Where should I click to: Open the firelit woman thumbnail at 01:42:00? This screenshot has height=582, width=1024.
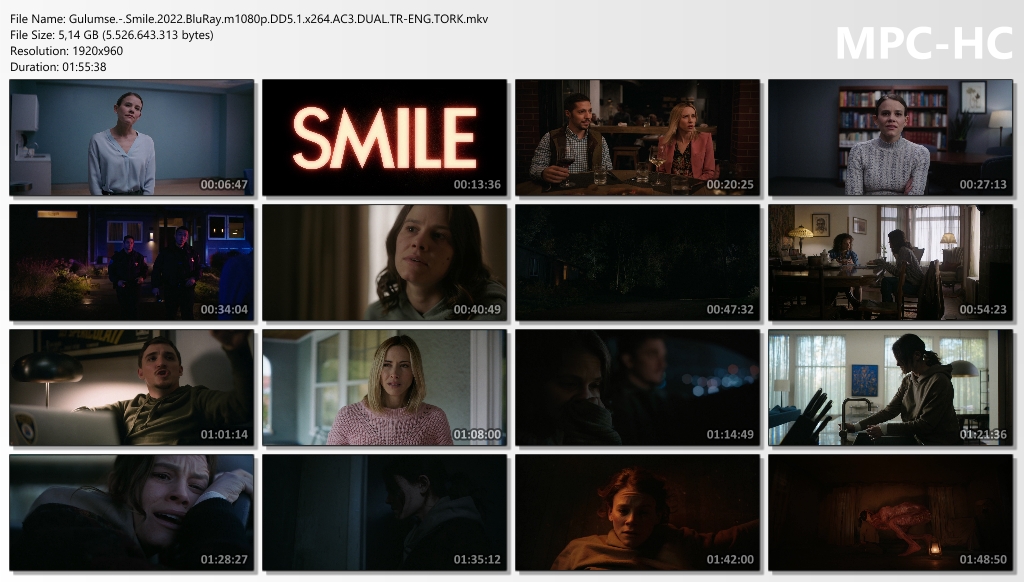(x=637, y=513)
